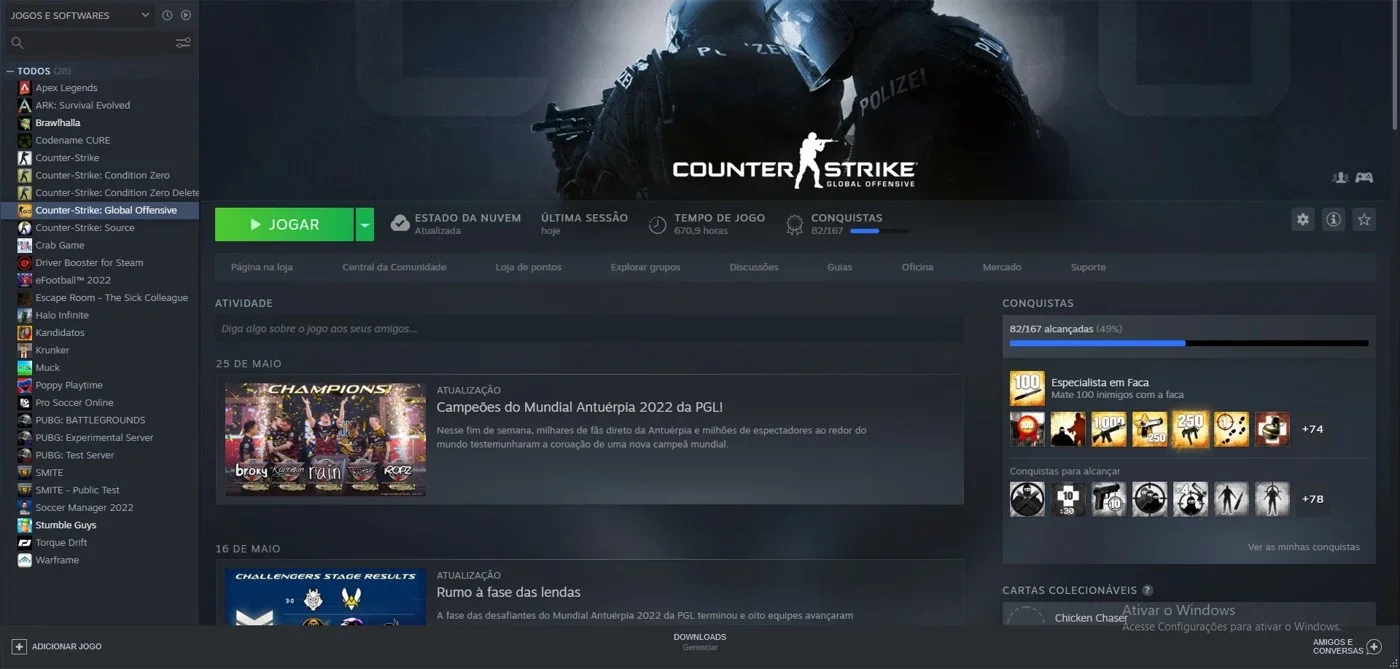Screen dimensions: 1400x669
Task: Open the Página na loja tab
Action: [x=262, y=267]
